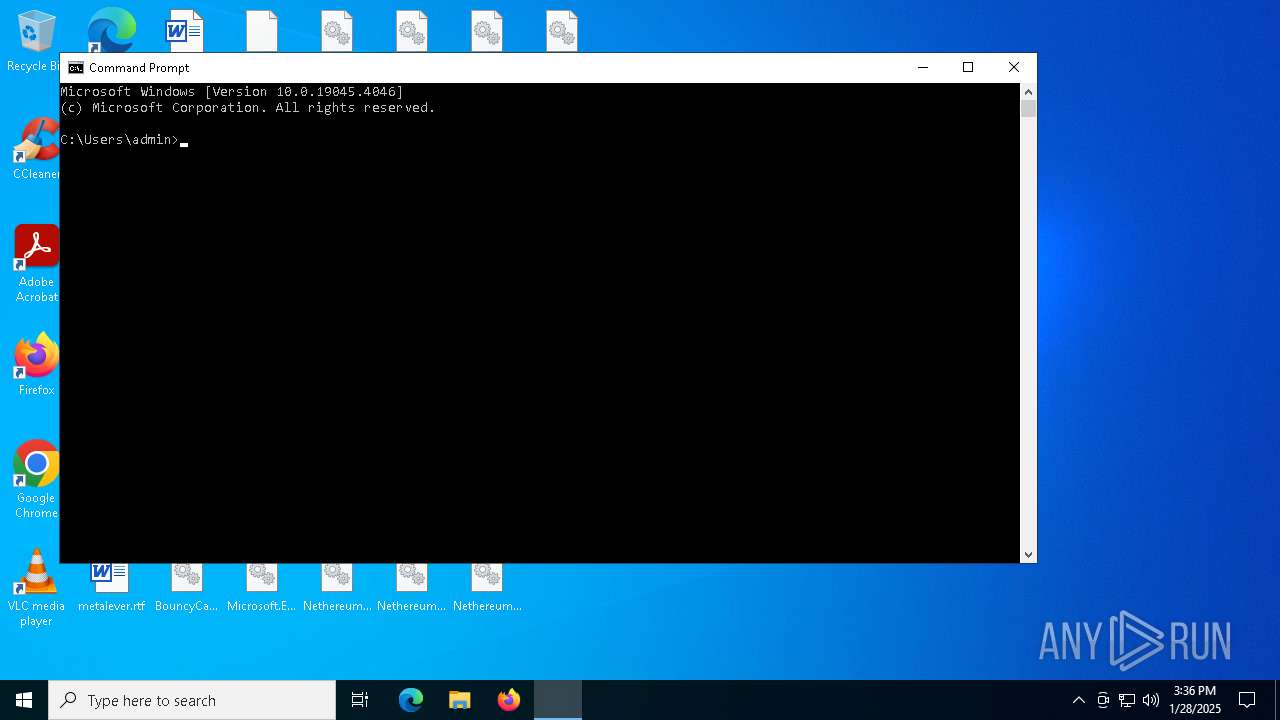The height and width of the screenshot is (720, 1280).
Task: Open the Recycle Bin desktop icon
Action: pos(35,40)
